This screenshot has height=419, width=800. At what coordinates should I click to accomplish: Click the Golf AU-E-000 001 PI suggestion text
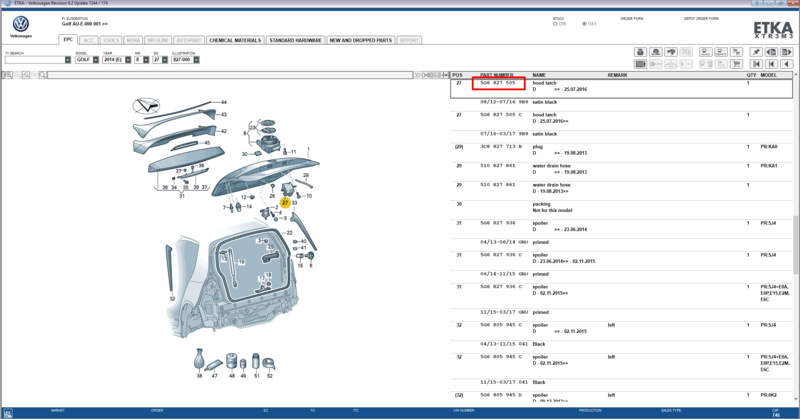[x=85, y=24]
